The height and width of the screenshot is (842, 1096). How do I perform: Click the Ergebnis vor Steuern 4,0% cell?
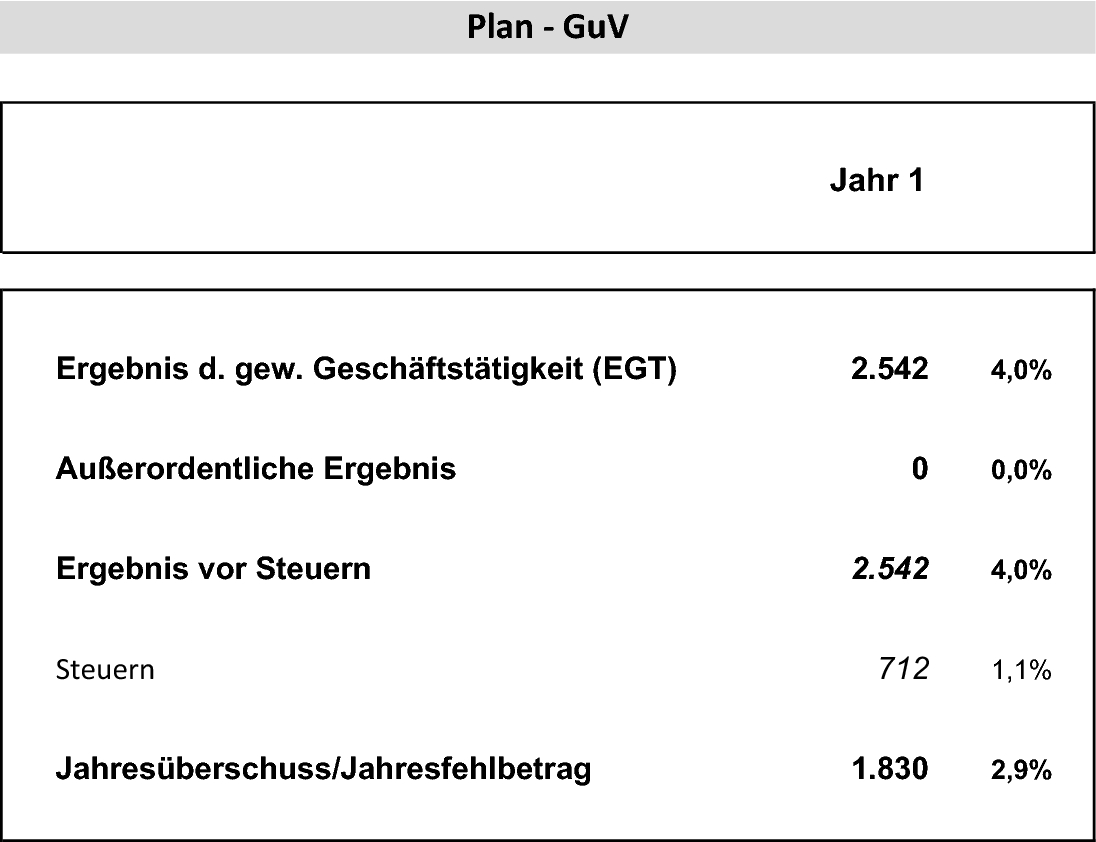coord(1021,570)
